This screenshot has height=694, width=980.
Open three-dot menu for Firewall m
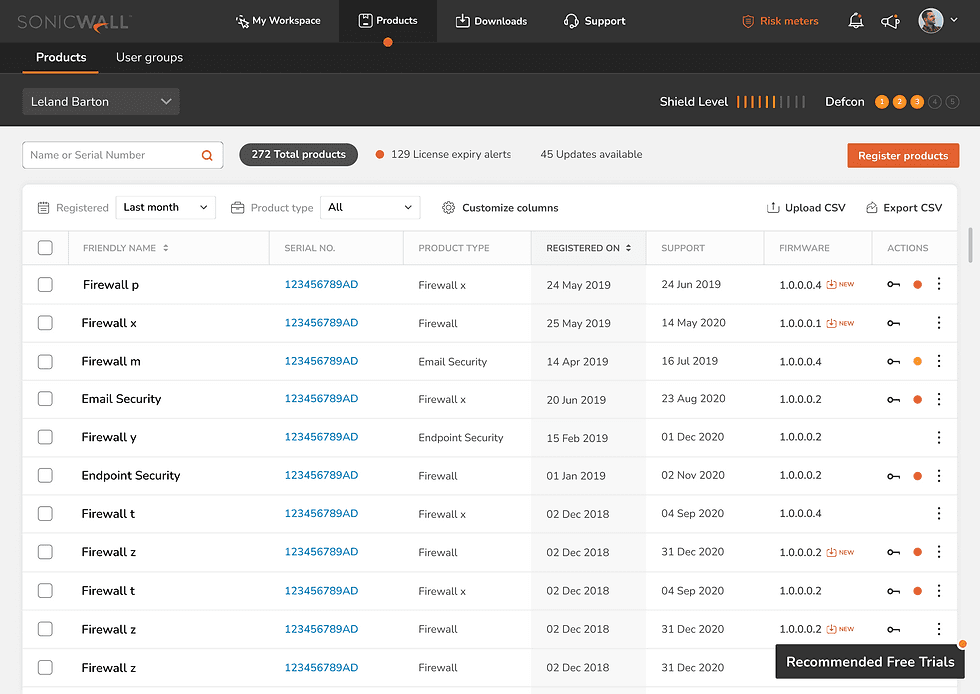(x=939, y=361)
